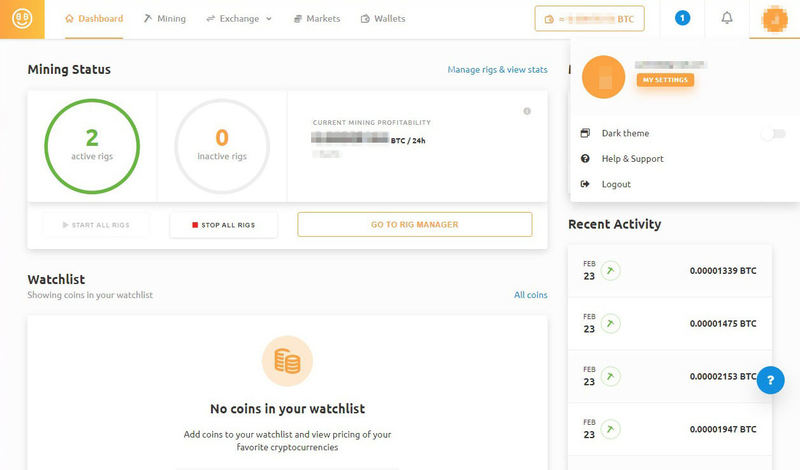Select Logout from profile menu

tap(616, 184)
